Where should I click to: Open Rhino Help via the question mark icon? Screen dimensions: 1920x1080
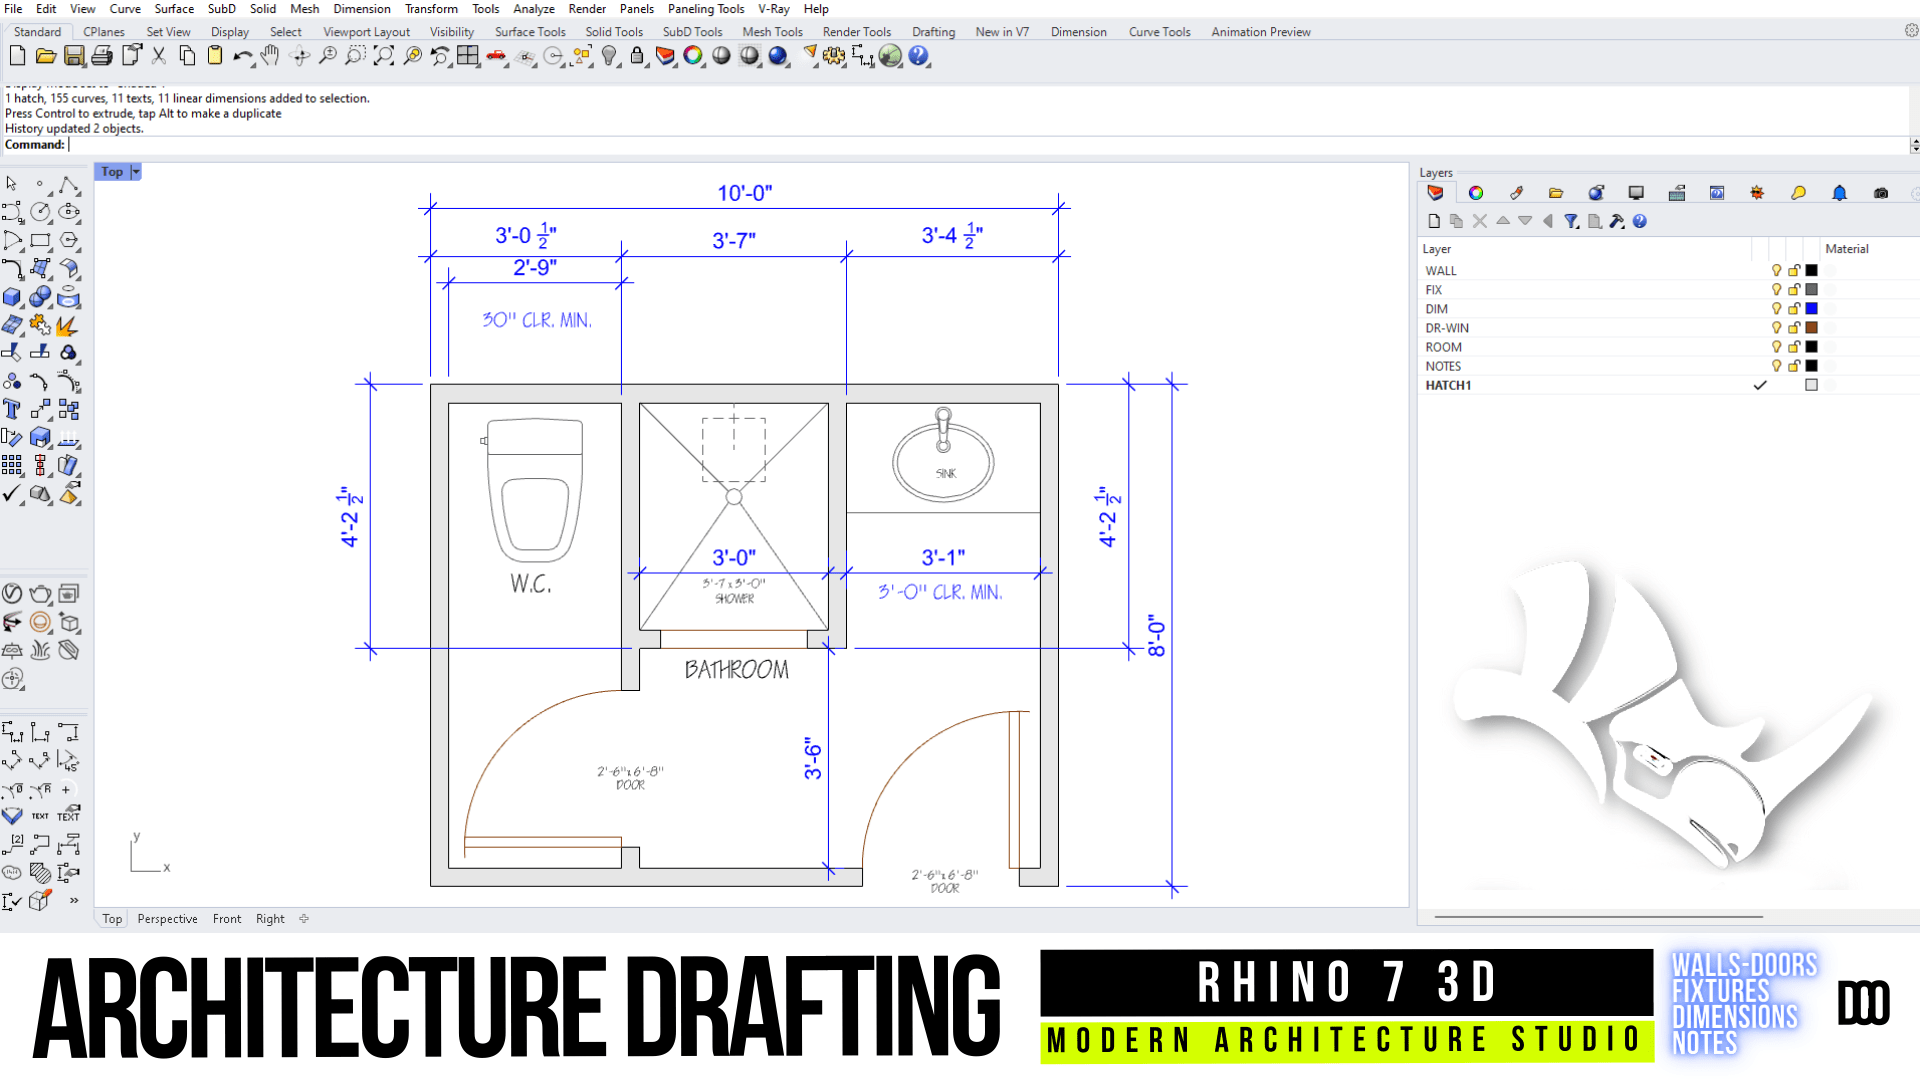point(918,57)
